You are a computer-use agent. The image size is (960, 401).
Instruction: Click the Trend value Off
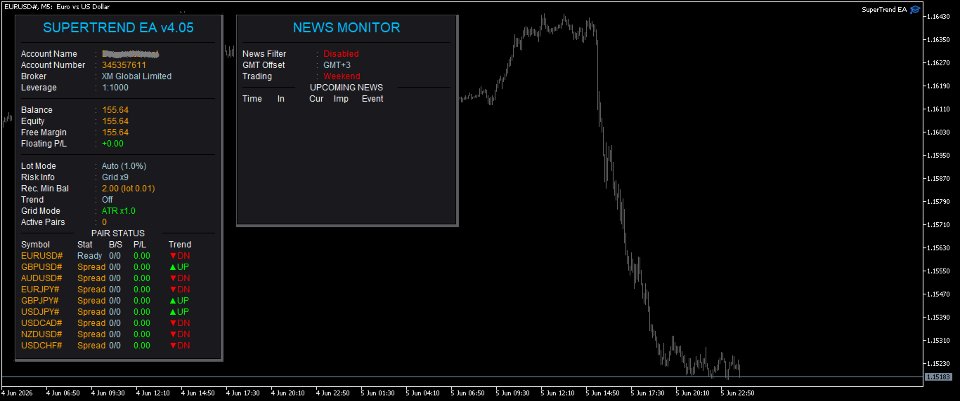point(107,200)
